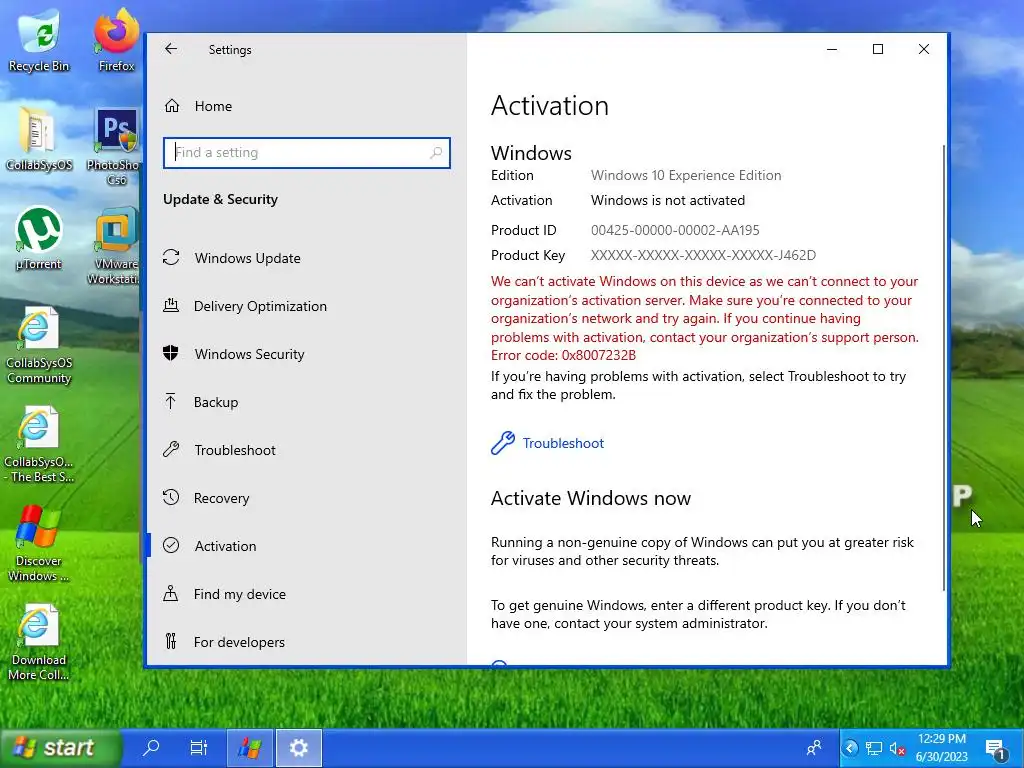Click the Activate Windows now heading
The height and width of the screenshot is (768, 1024).
[591, 498]
